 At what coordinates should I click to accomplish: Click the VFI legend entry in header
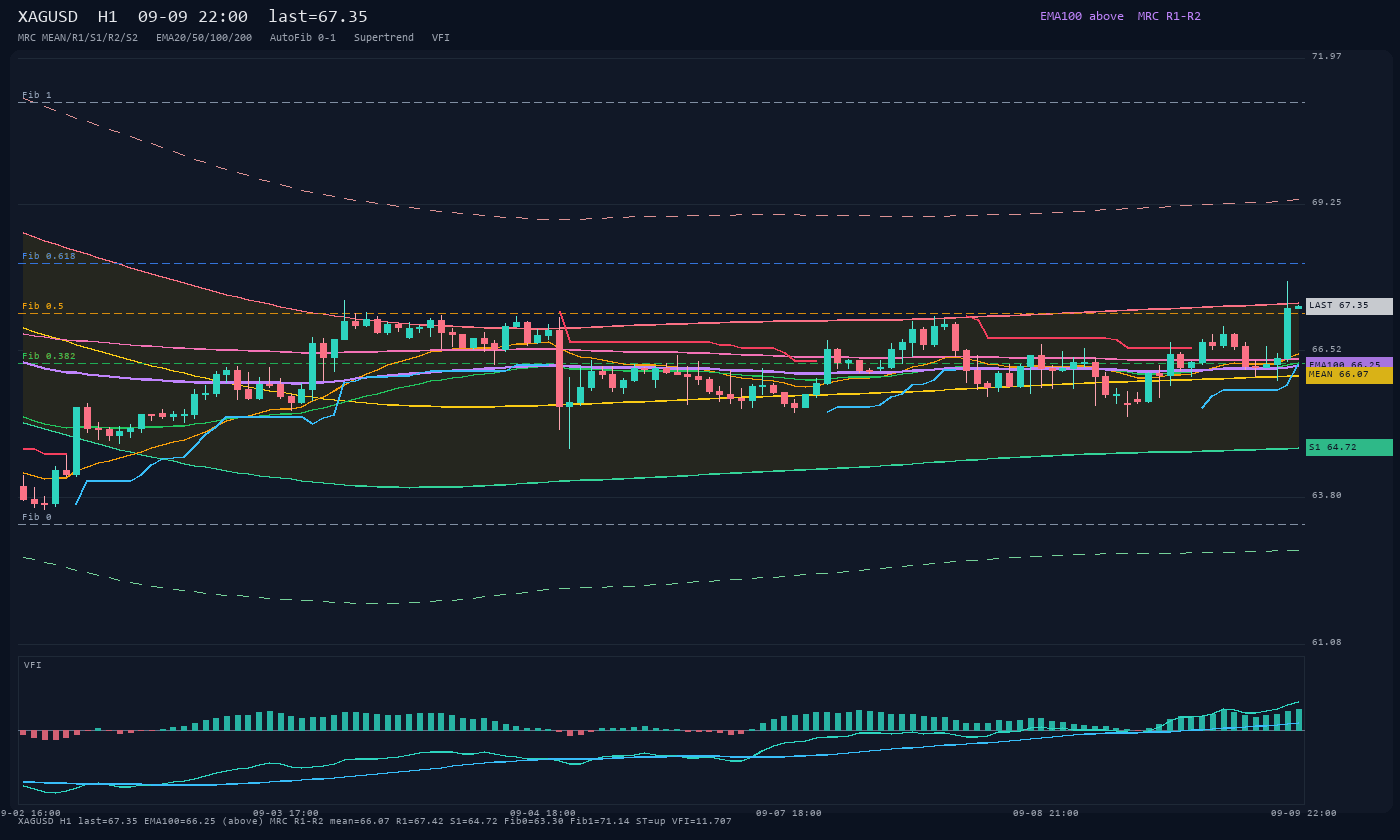point(441,38)
